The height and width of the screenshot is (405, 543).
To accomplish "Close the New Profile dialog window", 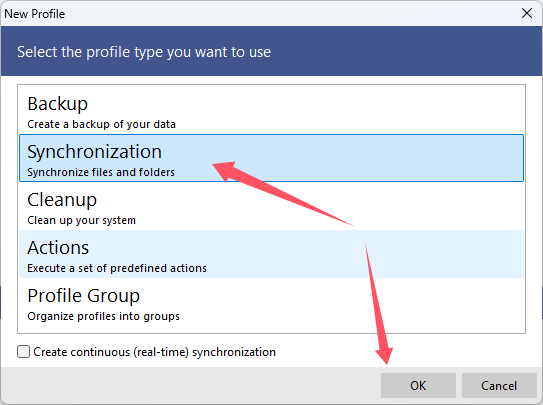I will pos(527,14).
